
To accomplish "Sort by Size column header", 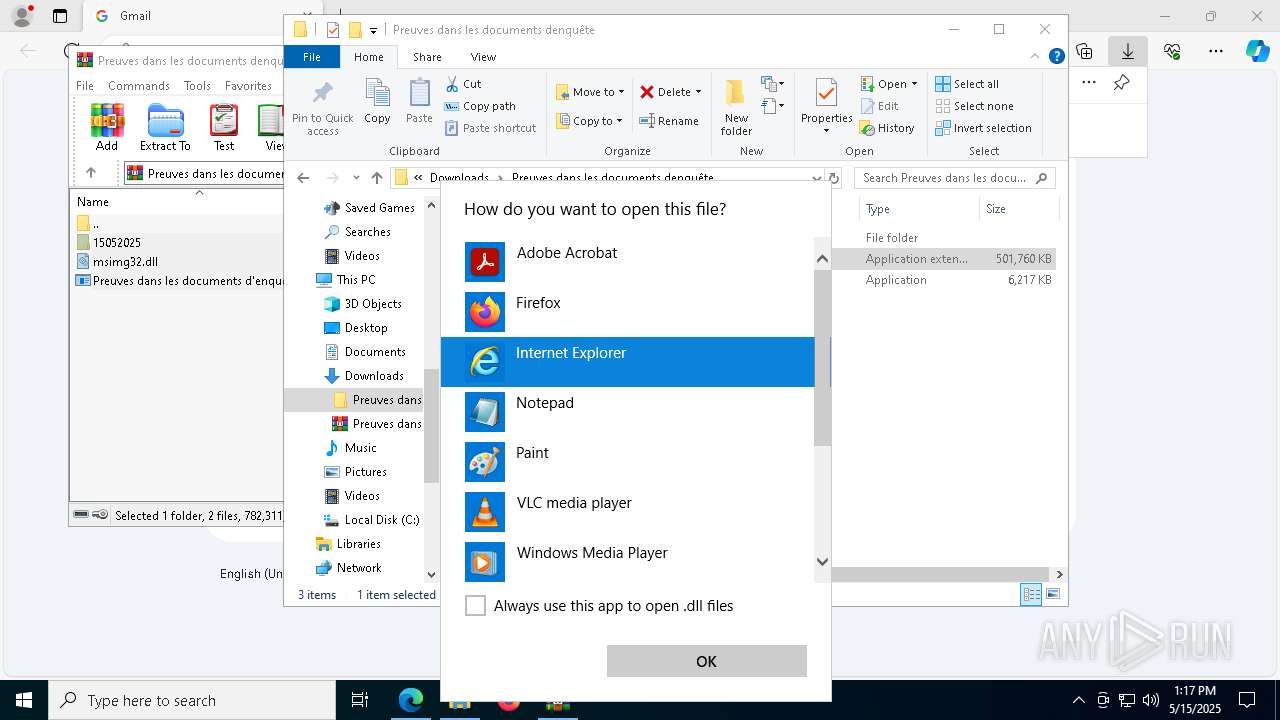I will click(x=1018, y=209).
